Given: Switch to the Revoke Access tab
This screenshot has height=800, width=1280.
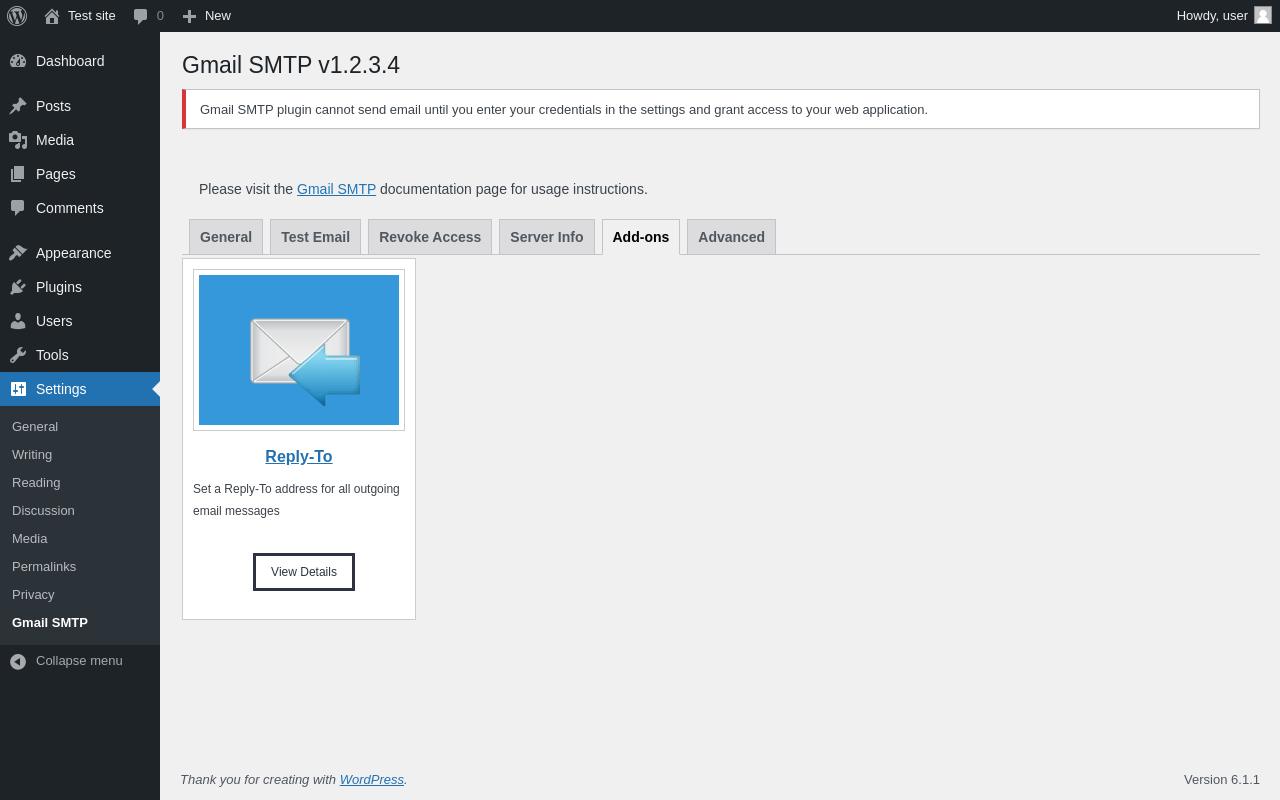Looking at the screenshot, I should (430, 237).
